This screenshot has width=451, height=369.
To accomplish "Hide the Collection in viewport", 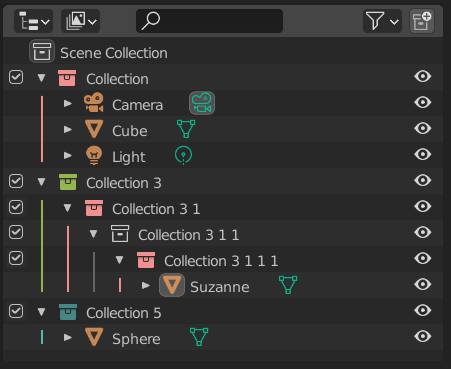I will pos(423,76).
